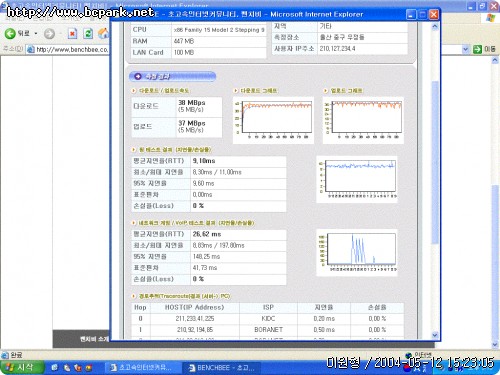Expand the Back button history dropdown arrow

[36, 33]
